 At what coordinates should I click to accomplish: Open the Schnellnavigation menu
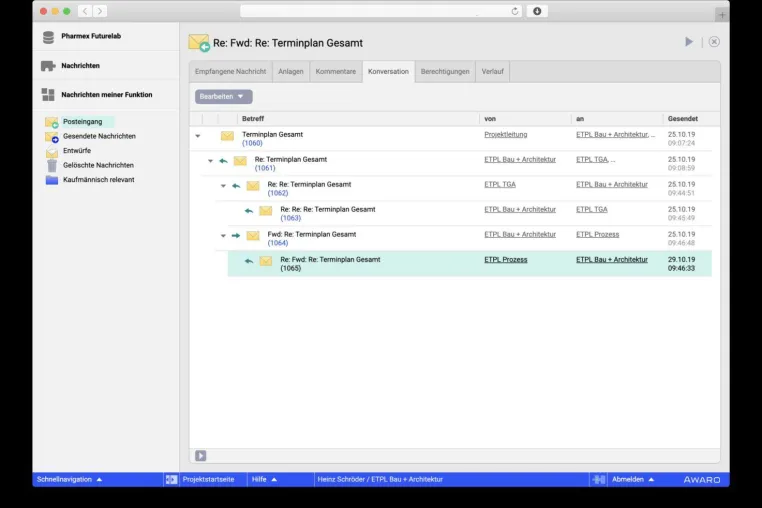(x=69, y=479)
